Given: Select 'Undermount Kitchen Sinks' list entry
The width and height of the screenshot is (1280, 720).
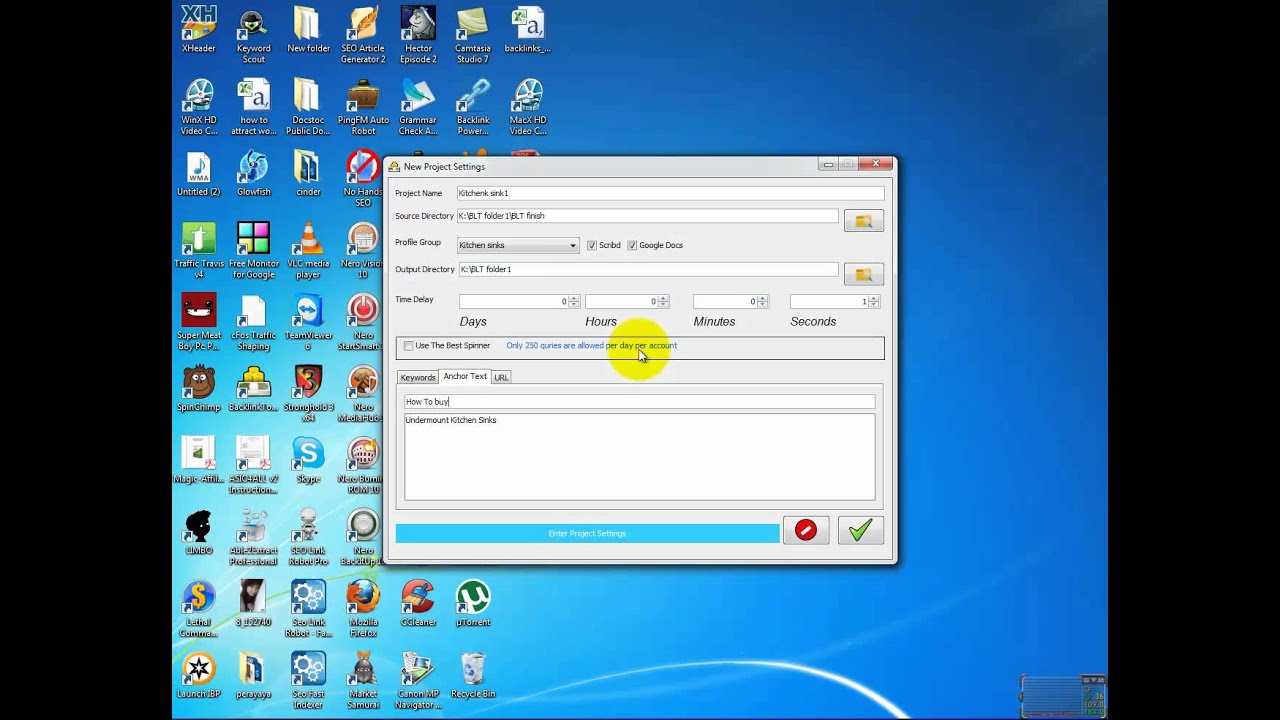Looking at the screenshot, I should pos(451,420).
